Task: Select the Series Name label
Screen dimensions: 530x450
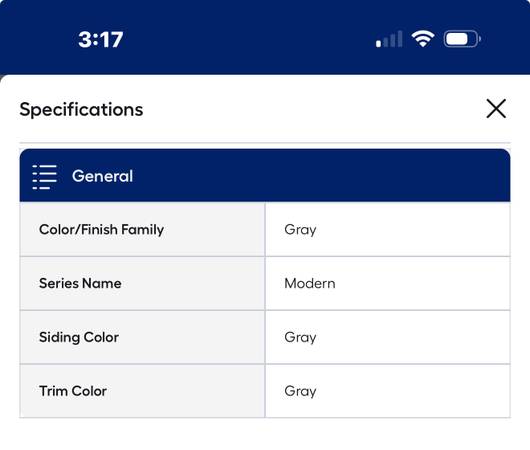Action: click(x=80, y=283)
